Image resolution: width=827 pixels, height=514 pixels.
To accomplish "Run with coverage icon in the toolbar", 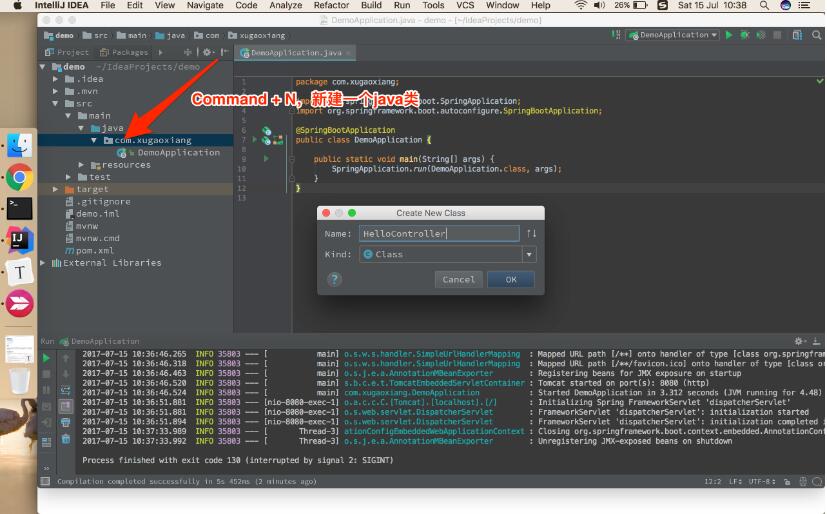I will pyautogui.click(x=761, y=35).
